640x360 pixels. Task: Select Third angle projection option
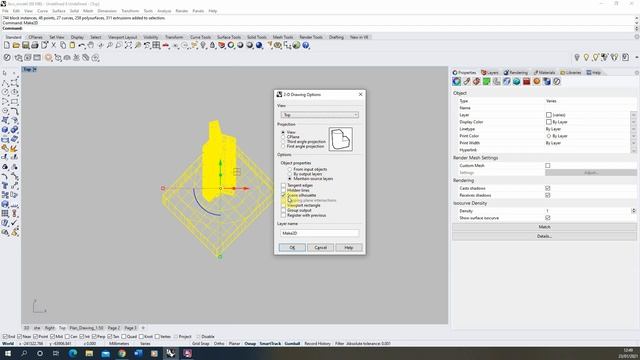coord(283,142)
